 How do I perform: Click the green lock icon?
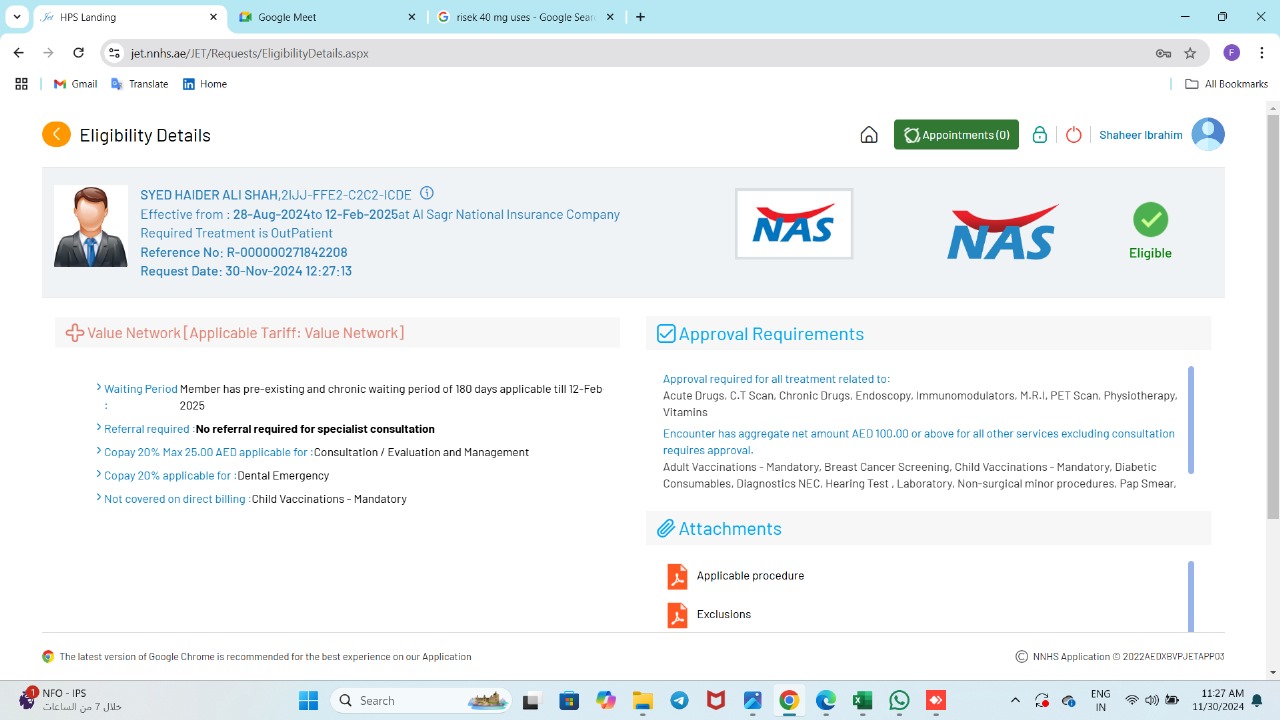point(1040,135)
